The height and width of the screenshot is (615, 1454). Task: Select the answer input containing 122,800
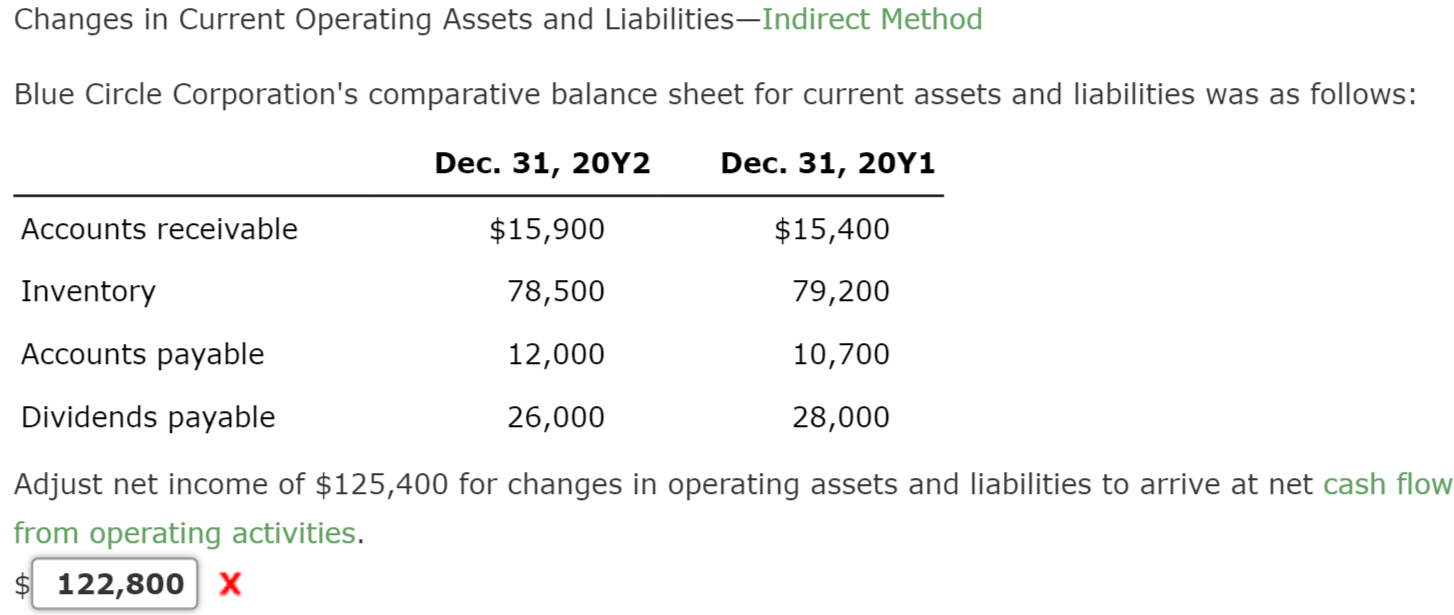click(113, 583)
